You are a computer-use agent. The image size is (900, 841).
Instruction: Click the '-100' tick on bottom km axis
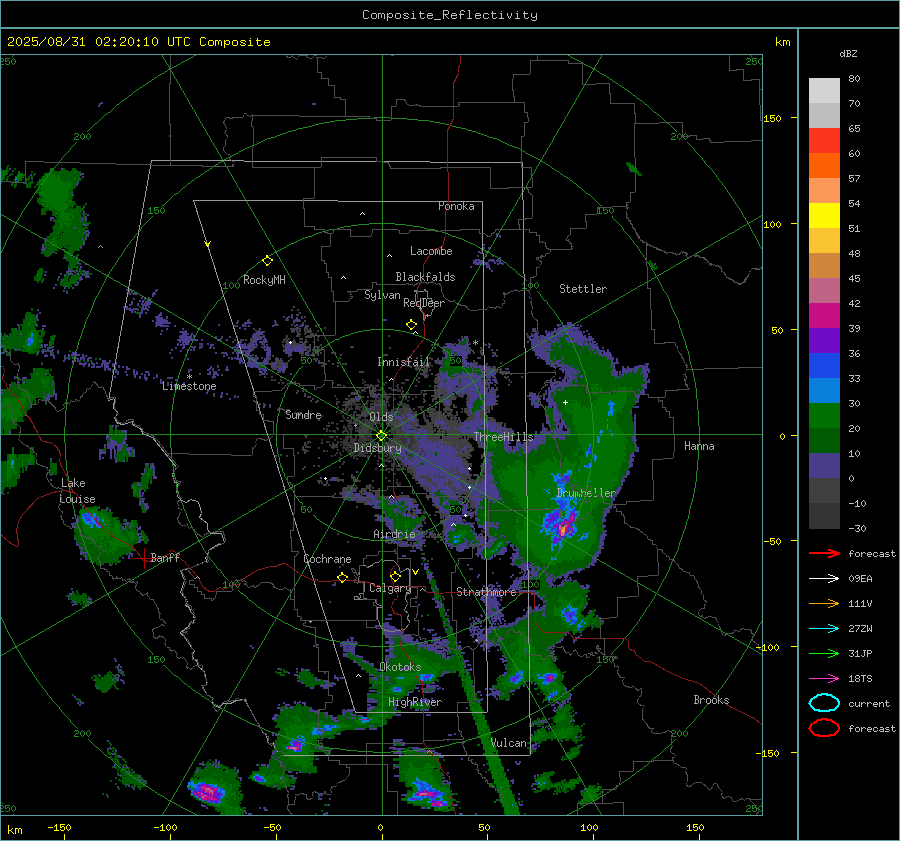pos(165,827)
